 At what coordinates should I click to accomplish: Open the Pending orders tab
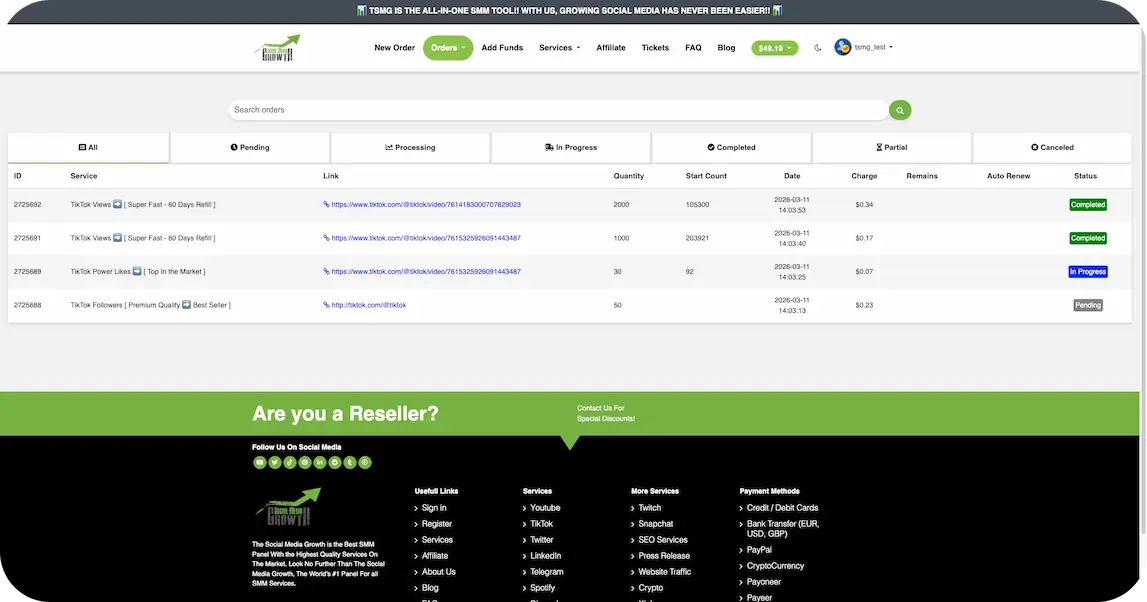click(250, 146)
